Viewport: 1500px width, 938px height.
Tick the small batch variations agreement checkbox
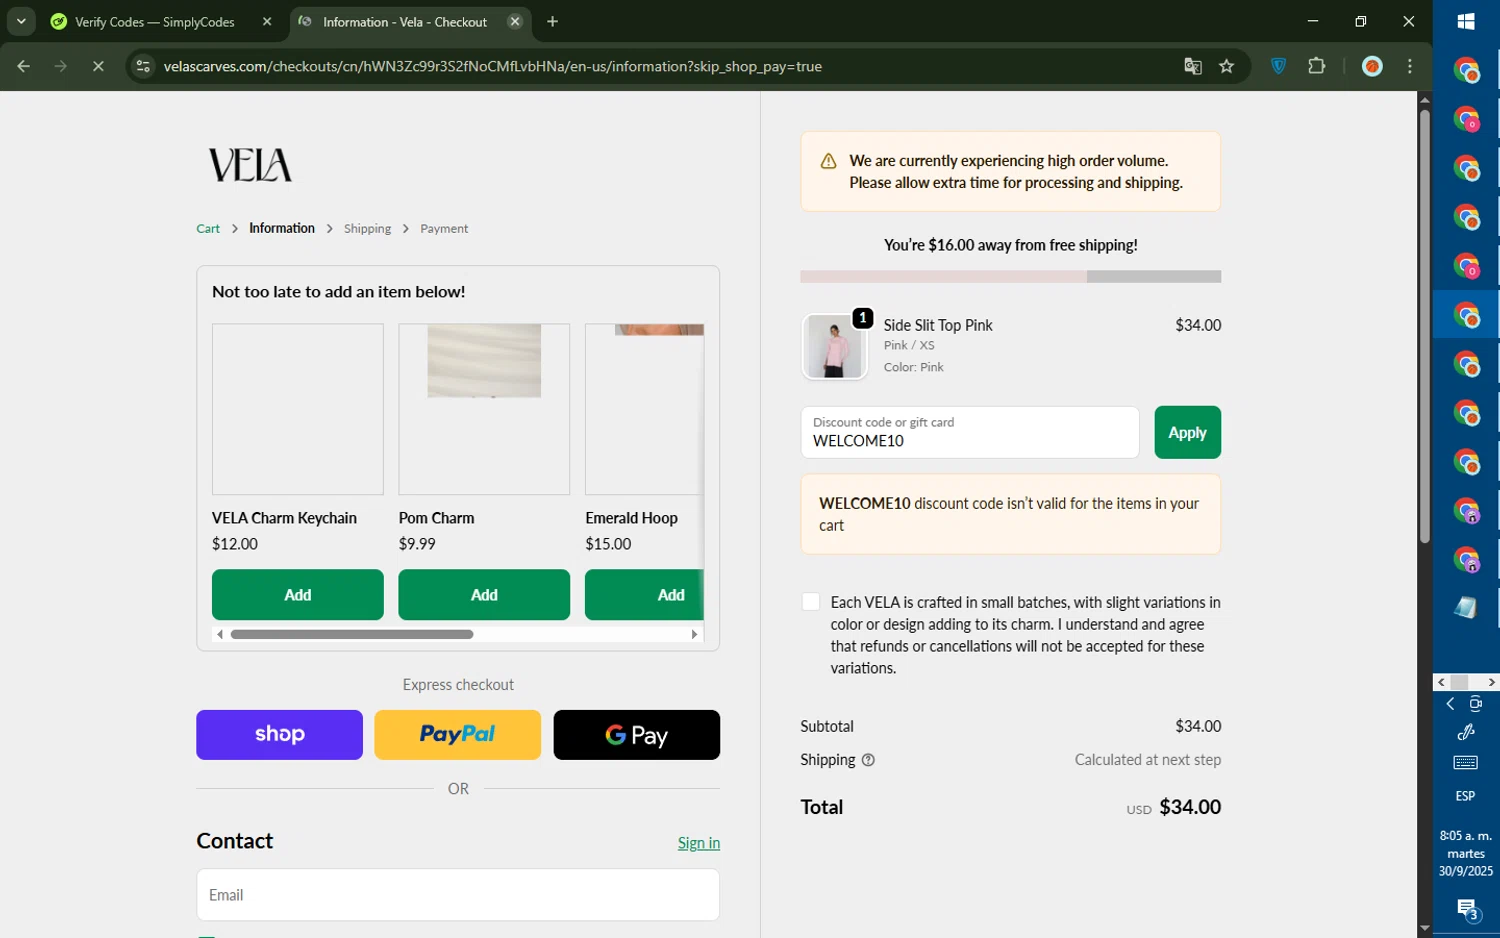(x=811, y=602)
